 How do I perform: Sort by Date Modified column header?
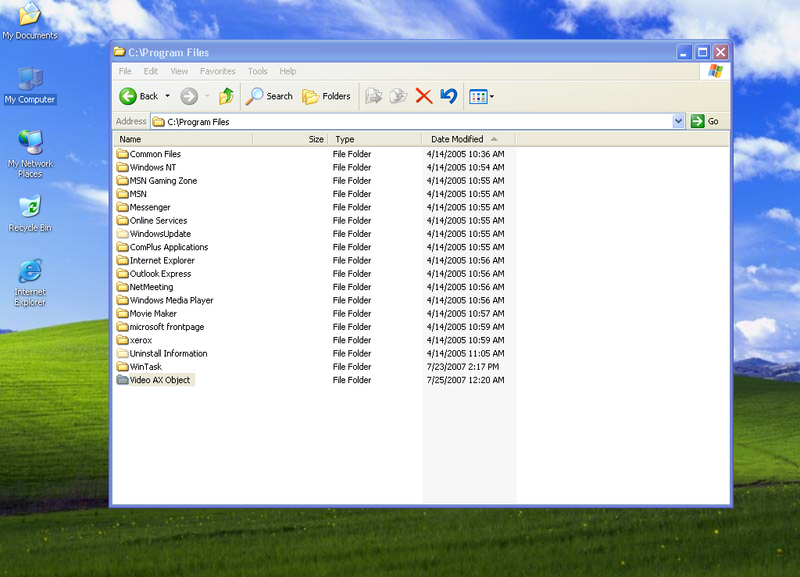click(469, 139)
